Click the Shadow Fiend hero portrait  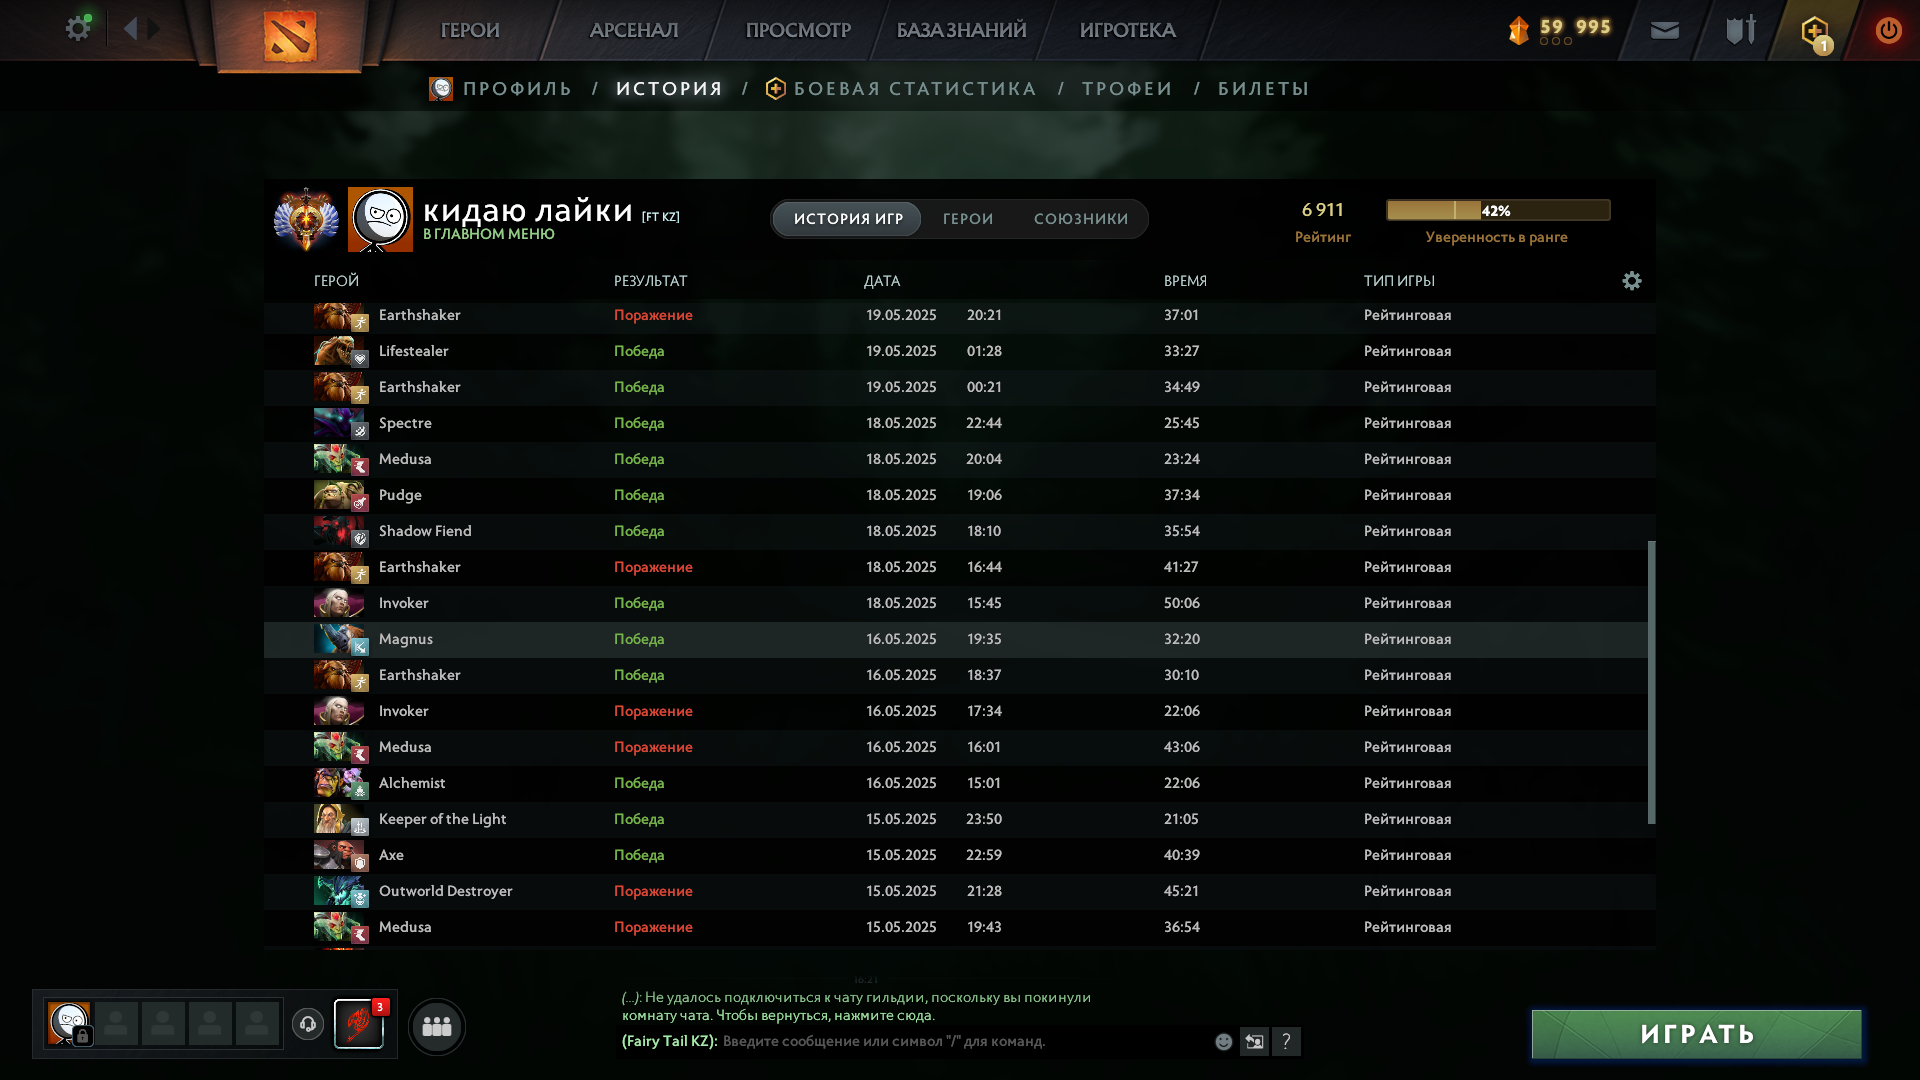[339, 531]
